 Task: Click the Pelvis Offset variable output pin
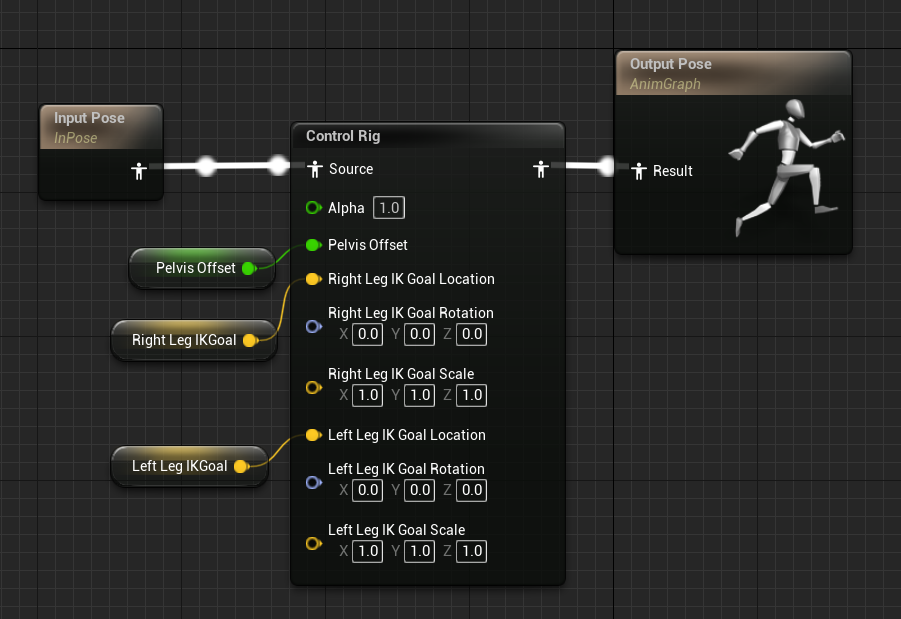249,268
